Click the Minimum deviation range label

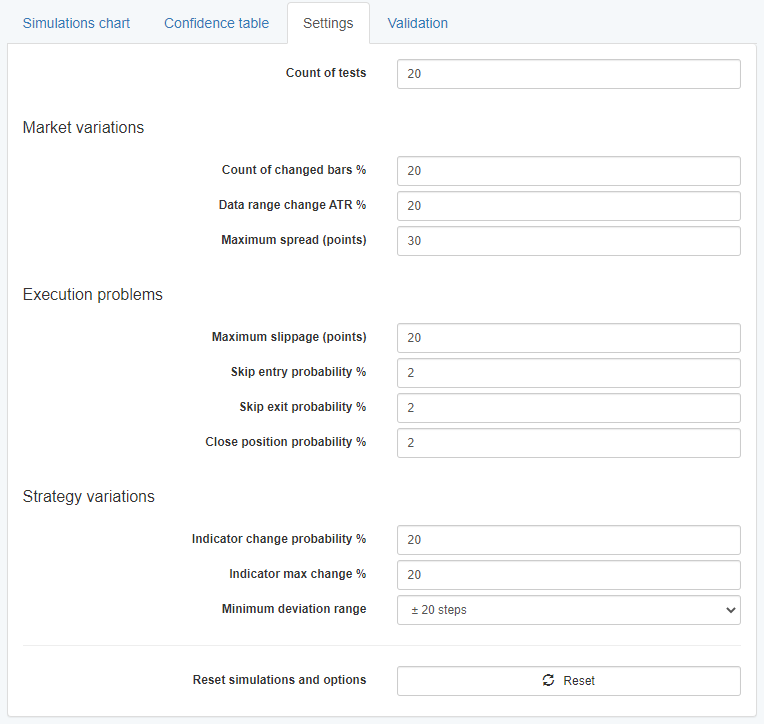293,609
